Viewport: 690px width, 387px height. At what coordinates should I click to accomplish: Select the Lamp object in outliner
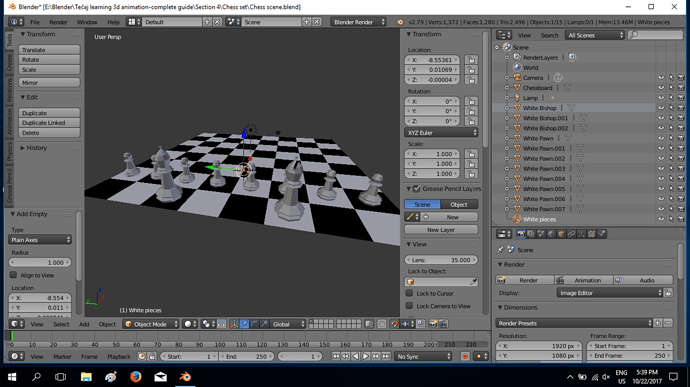click(x=530, y=98)
